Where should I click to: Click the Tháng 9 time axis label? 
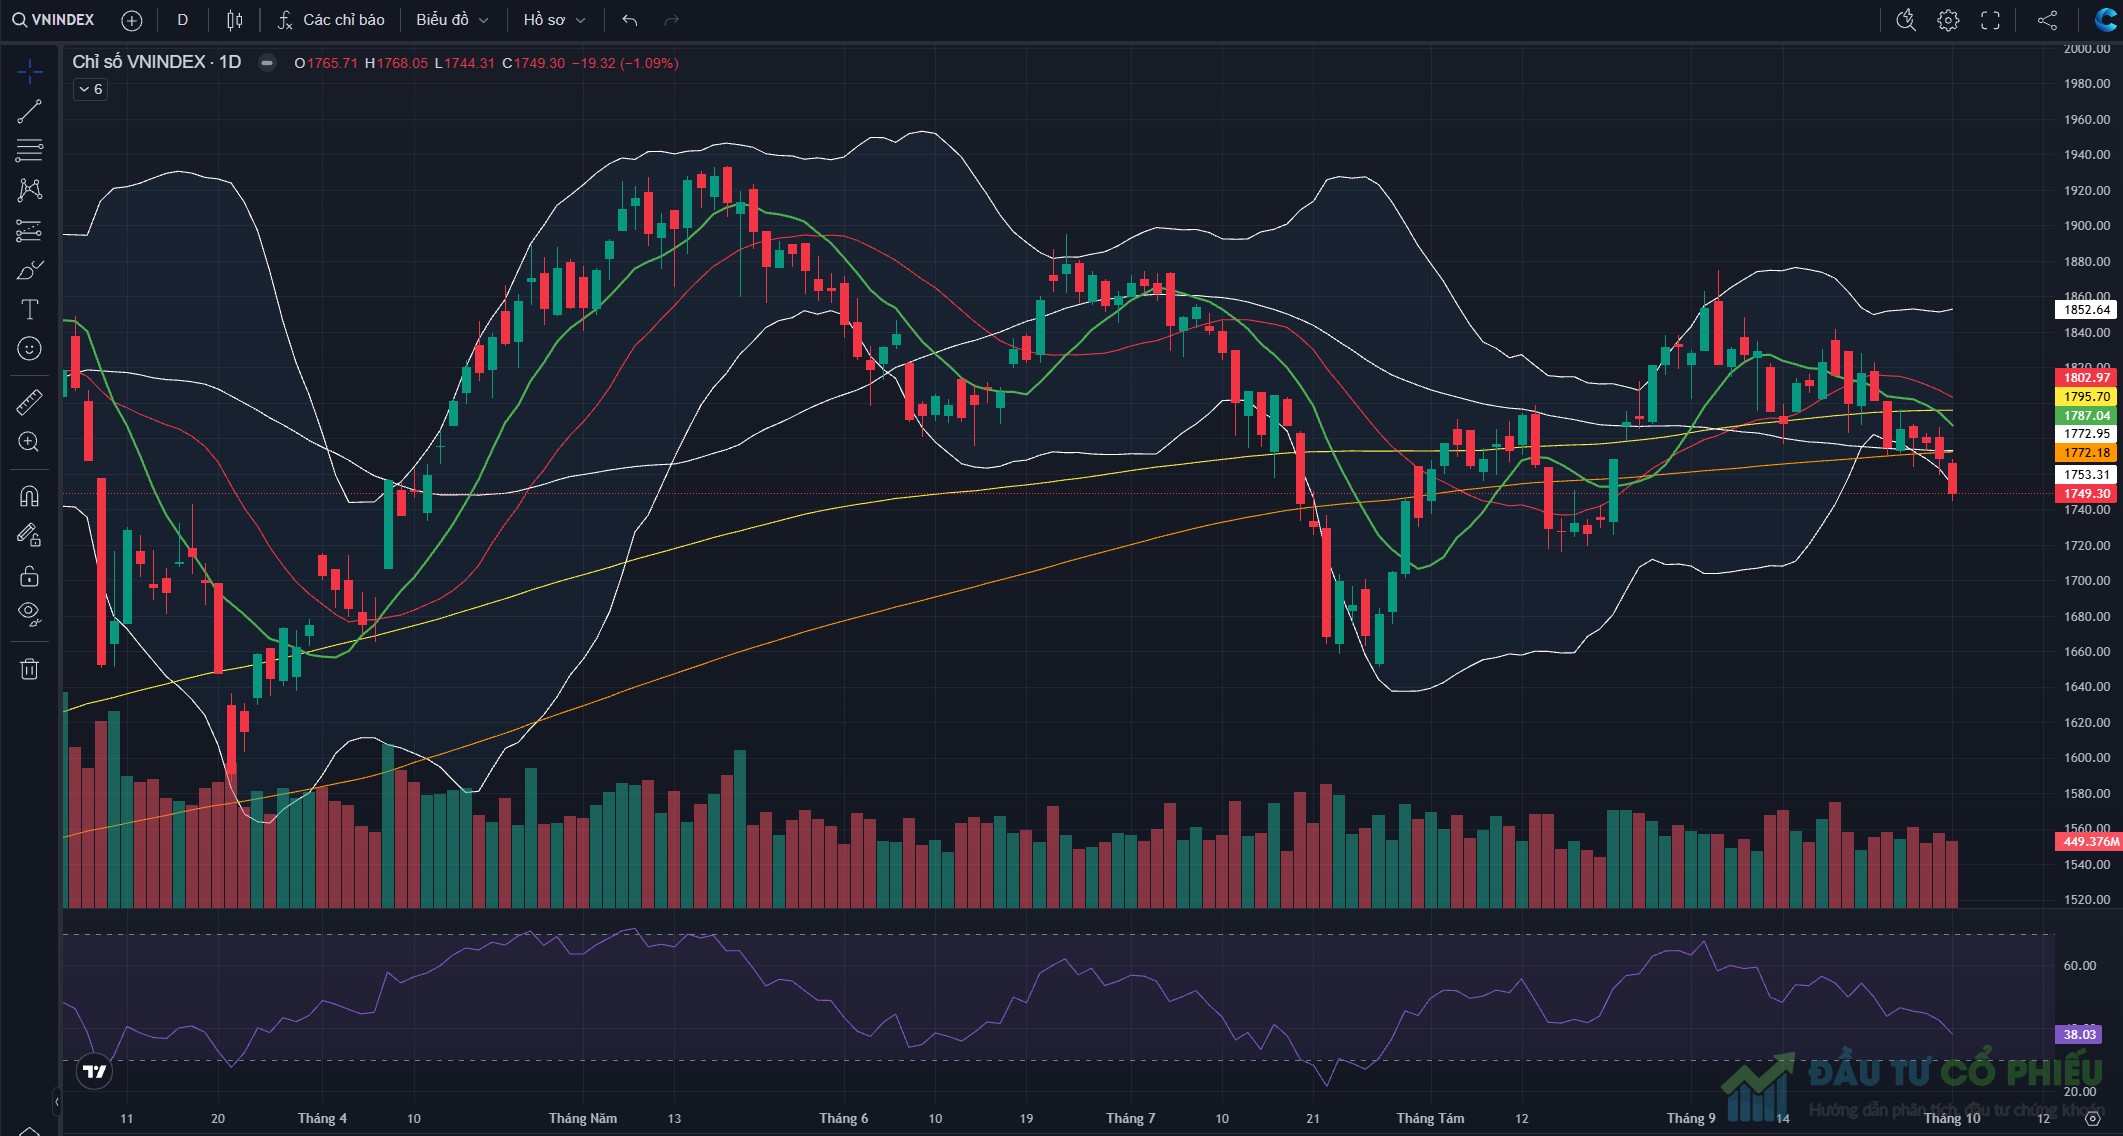pos(1691,1118)
